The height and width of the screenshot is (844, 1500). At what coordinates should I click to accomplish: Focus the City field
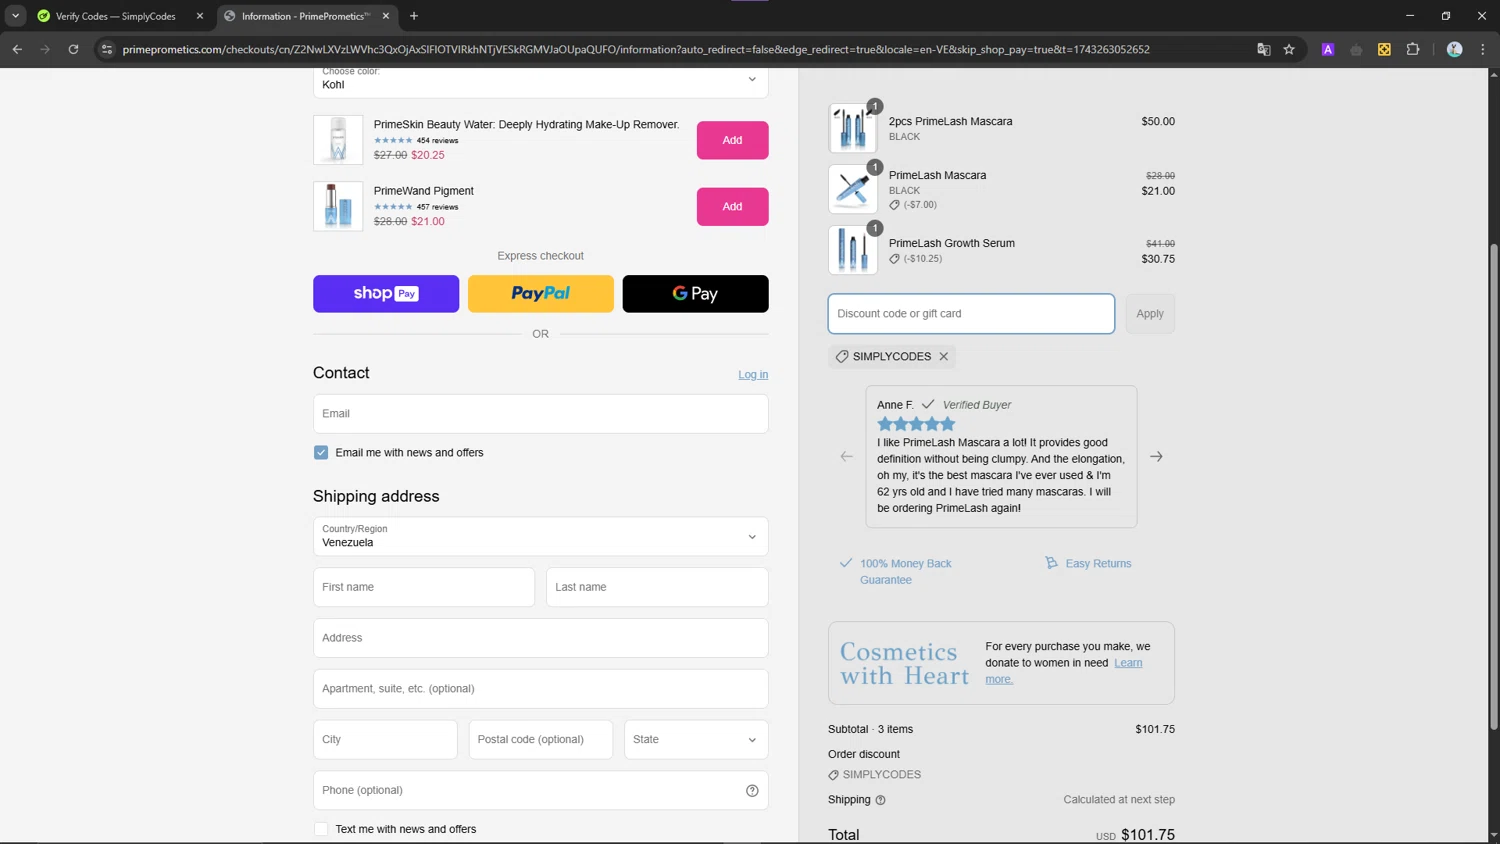tap(385, 740)
